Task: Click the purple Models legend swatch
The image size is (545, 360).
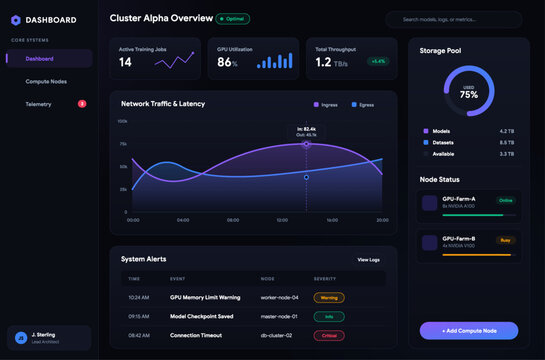Action: 426,131
